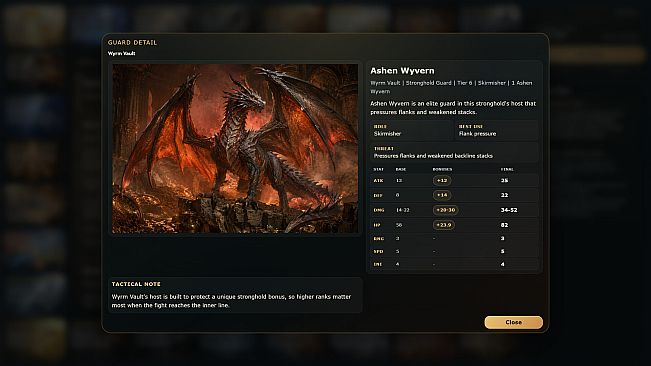Click the description 'Ashen Wyvern is an elite guard' paragraph

[453, 107]
